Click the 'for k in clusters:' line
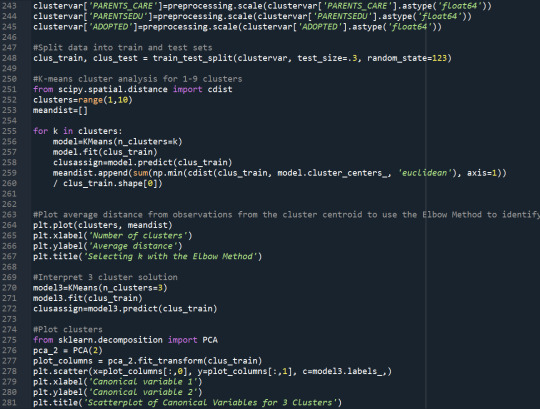The width and height of the screenshot is (540, 409). pyautogui.click(x=77, y=131)
